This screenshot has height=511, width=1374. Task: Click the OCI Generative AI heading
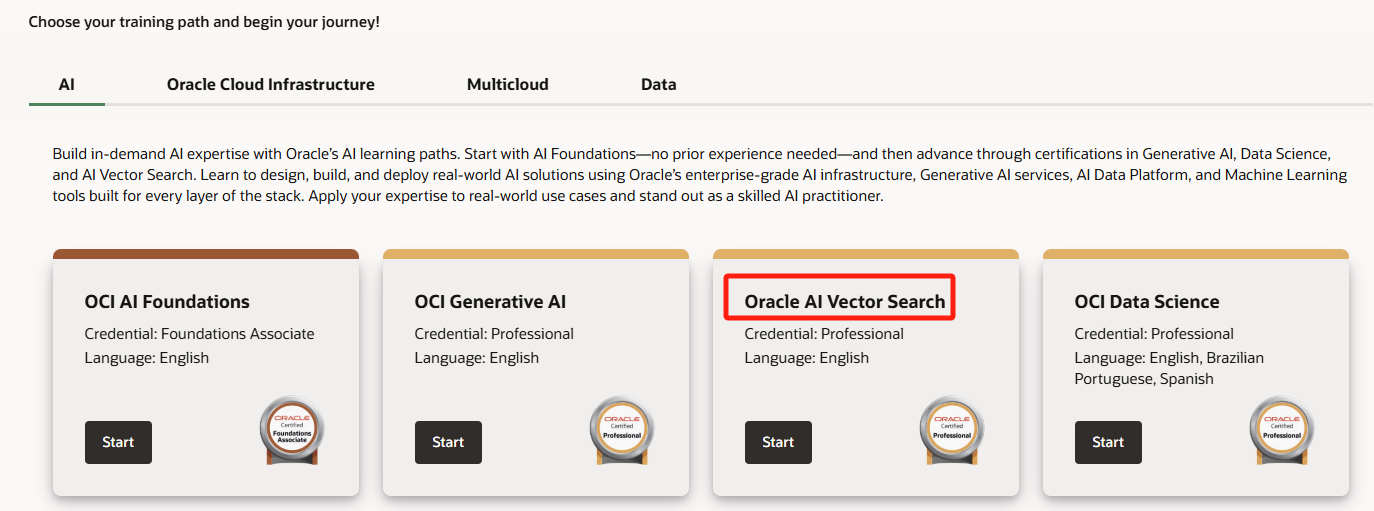490,302
